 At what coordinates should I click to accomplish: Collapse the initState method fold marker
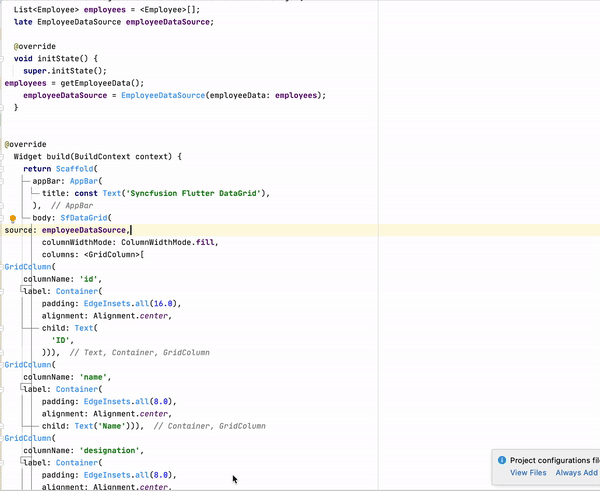[x=5, y=59]
